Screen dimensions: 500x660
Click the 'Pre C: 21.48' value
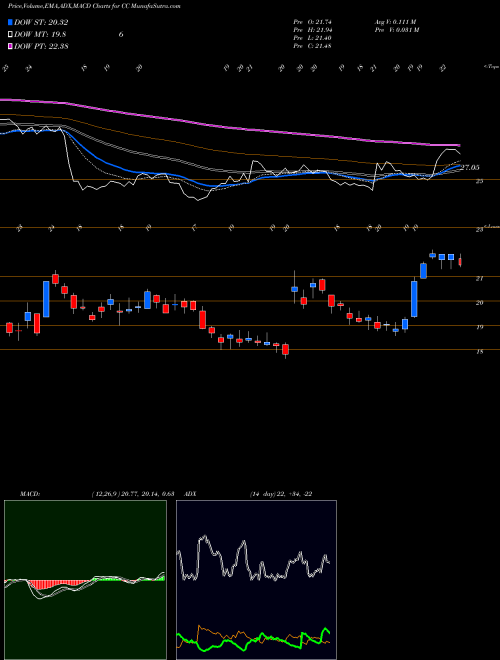[312, 46]
